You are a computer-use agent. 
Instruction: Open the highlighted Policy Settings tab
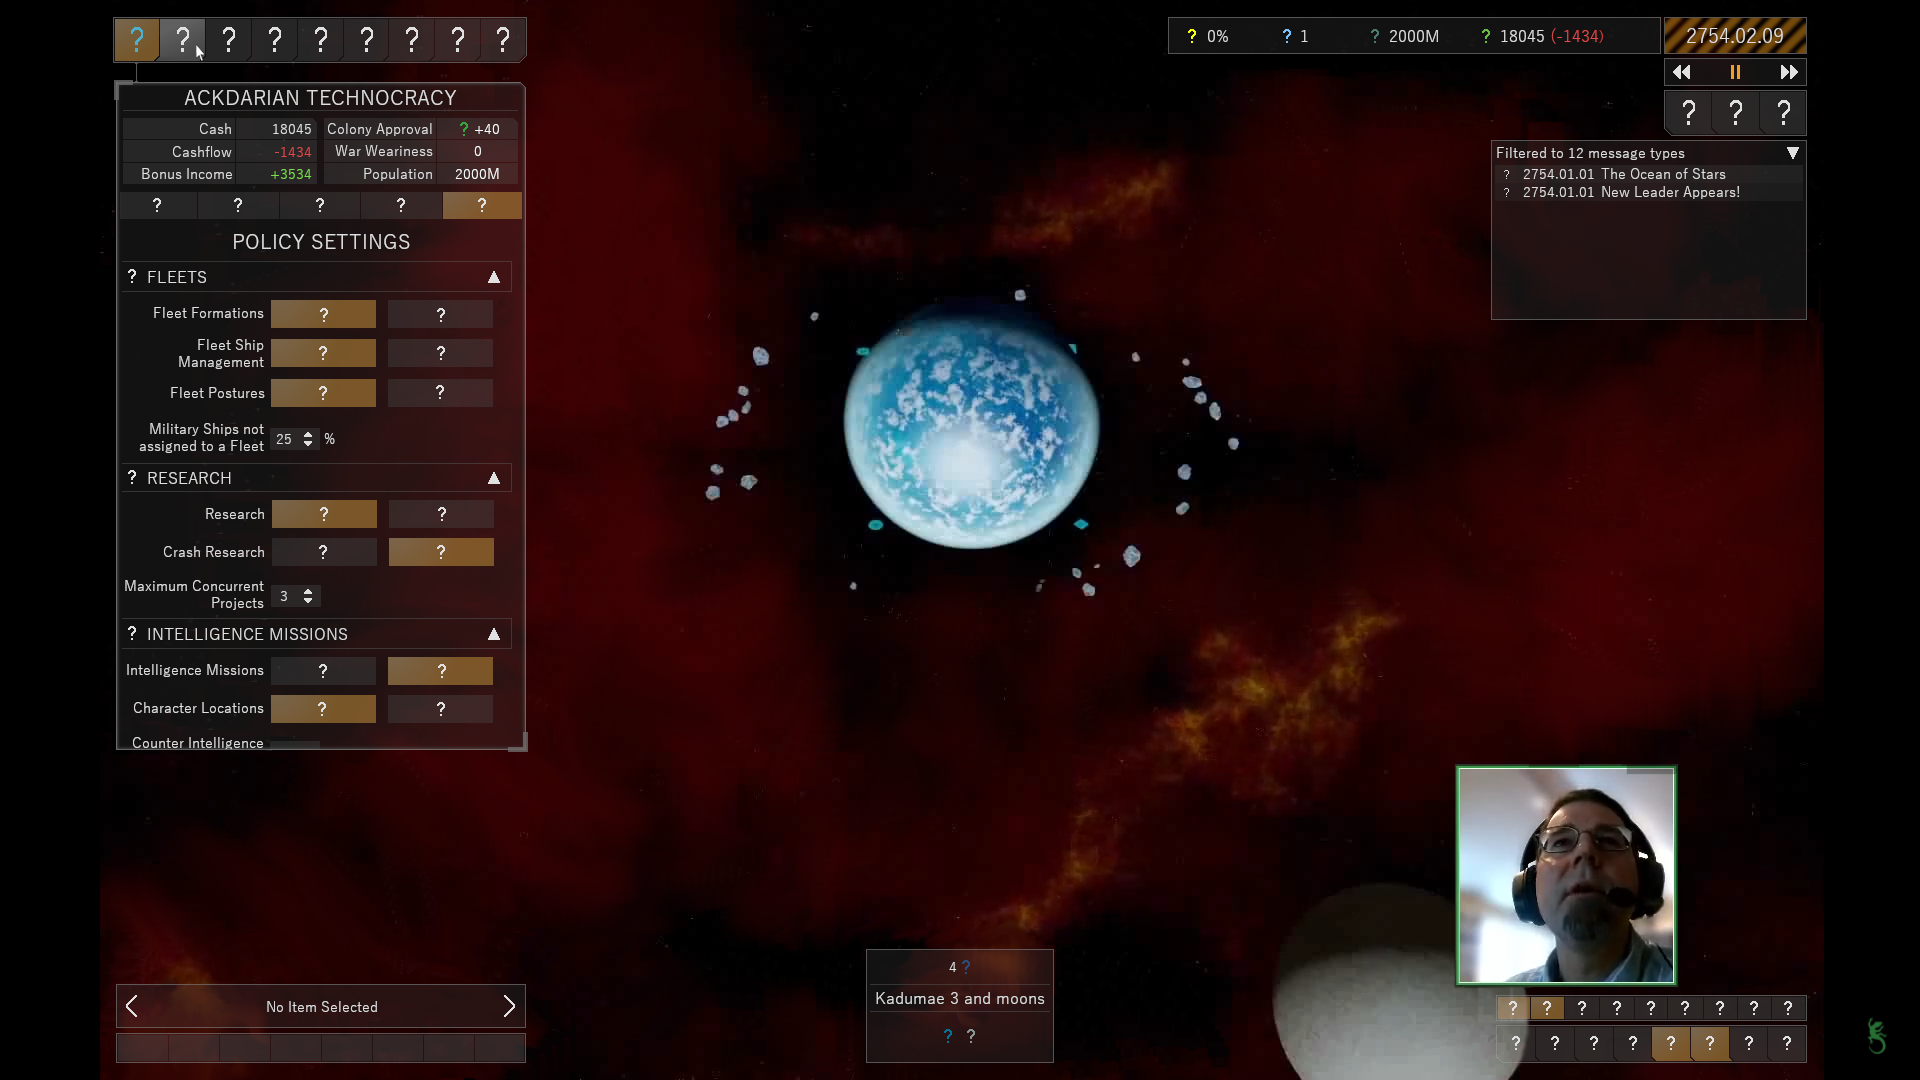click(481, 205)
